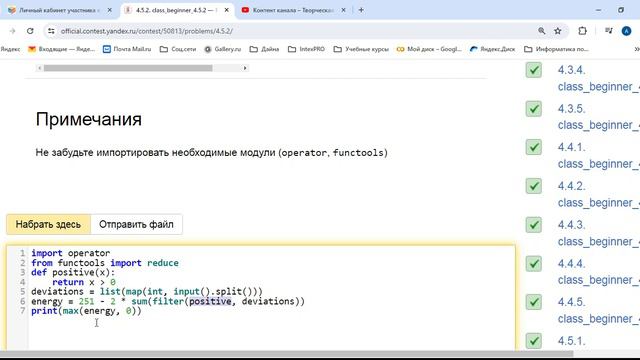Reload the page with the refresh icon
Screen dimensions: 640x360
(30, 31)
